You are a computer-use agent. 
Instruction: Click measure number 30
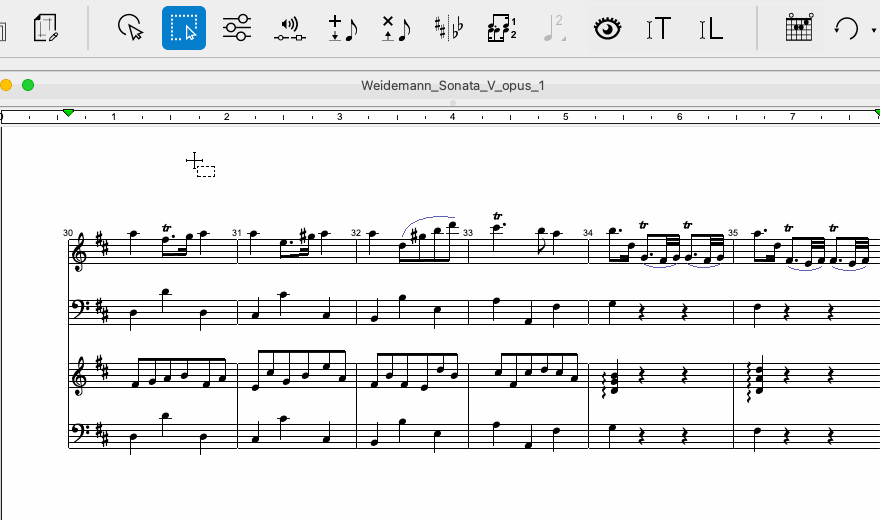[x=68, y=233]
